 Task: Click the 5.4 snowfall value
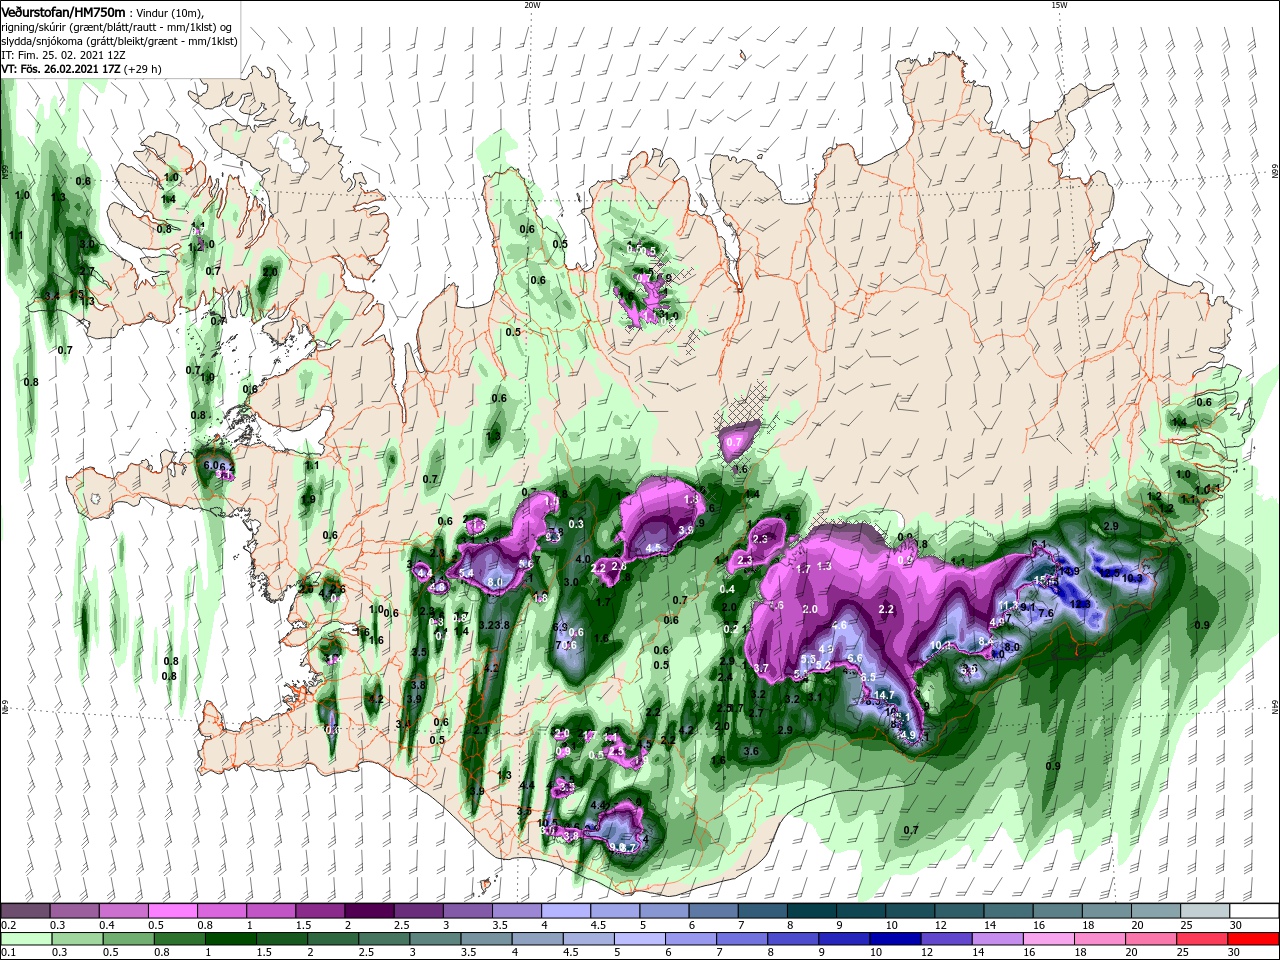pos(466,573)
